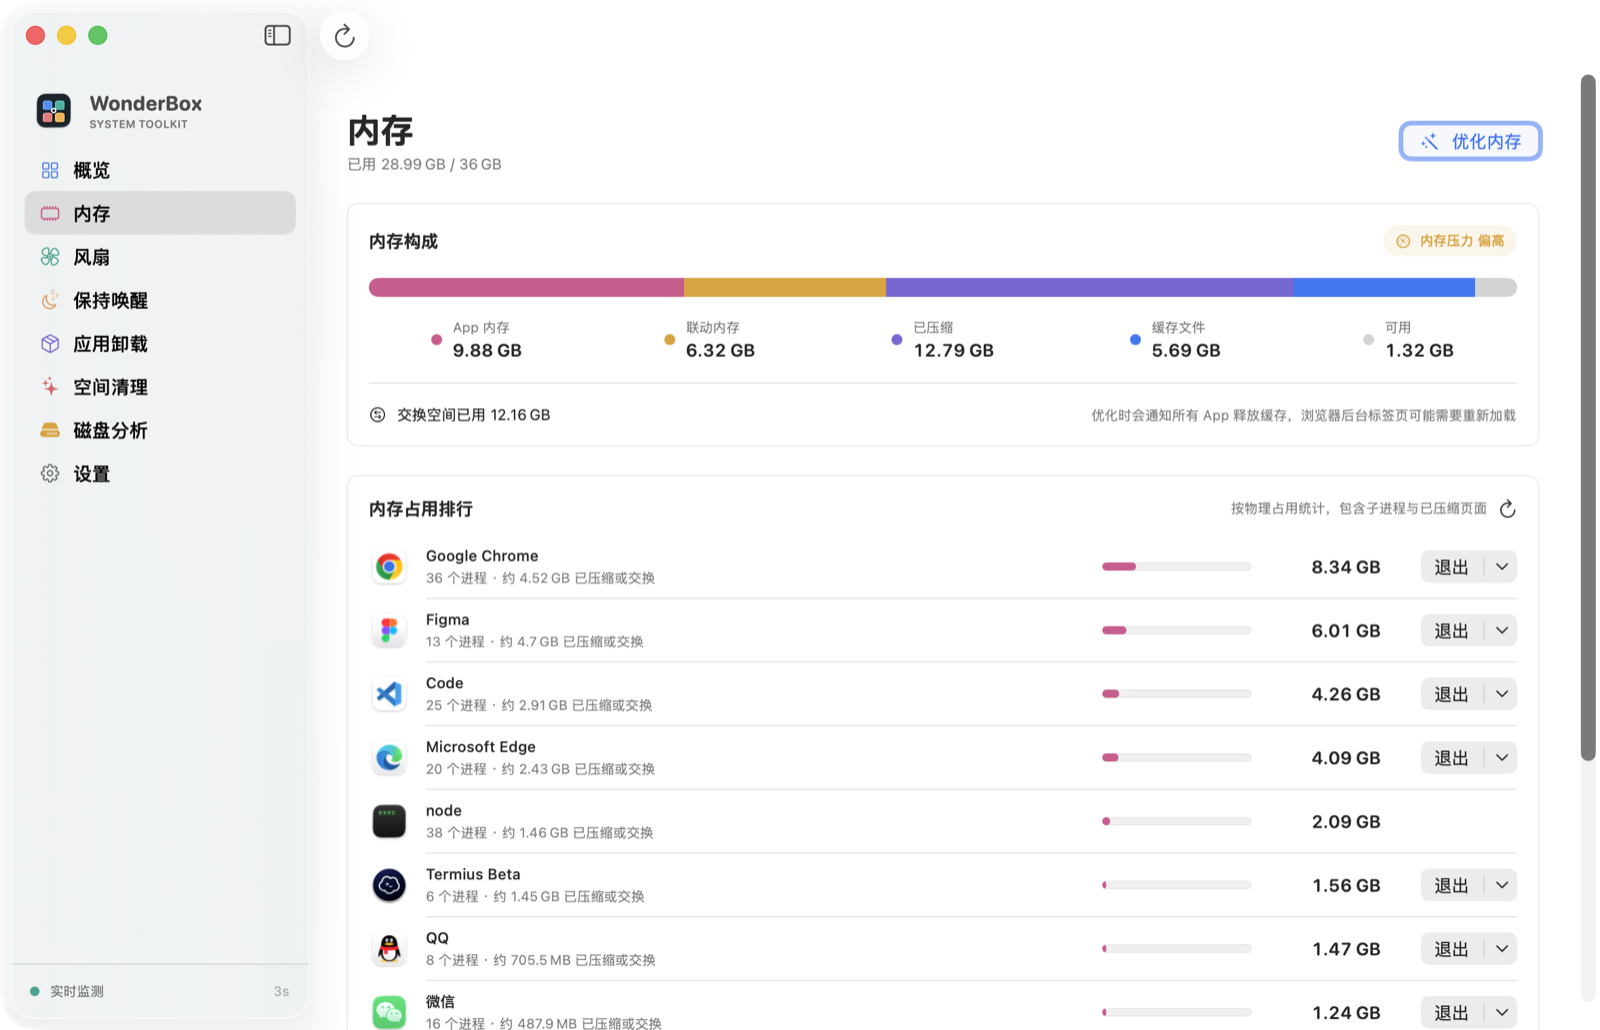Click the 已用 28.99 GB / 36 GB text
Screen dimensions: 1600x1030
point(424,164)
